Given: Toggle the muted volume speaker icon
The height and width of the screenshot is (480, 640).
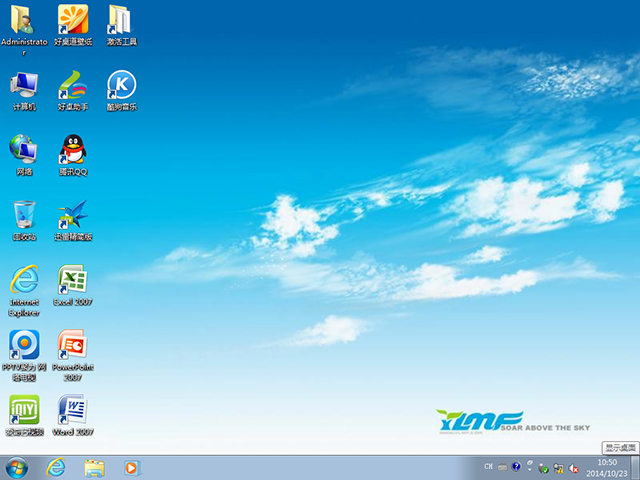Looking at the screenshot, I should click(x=572, y=467).
